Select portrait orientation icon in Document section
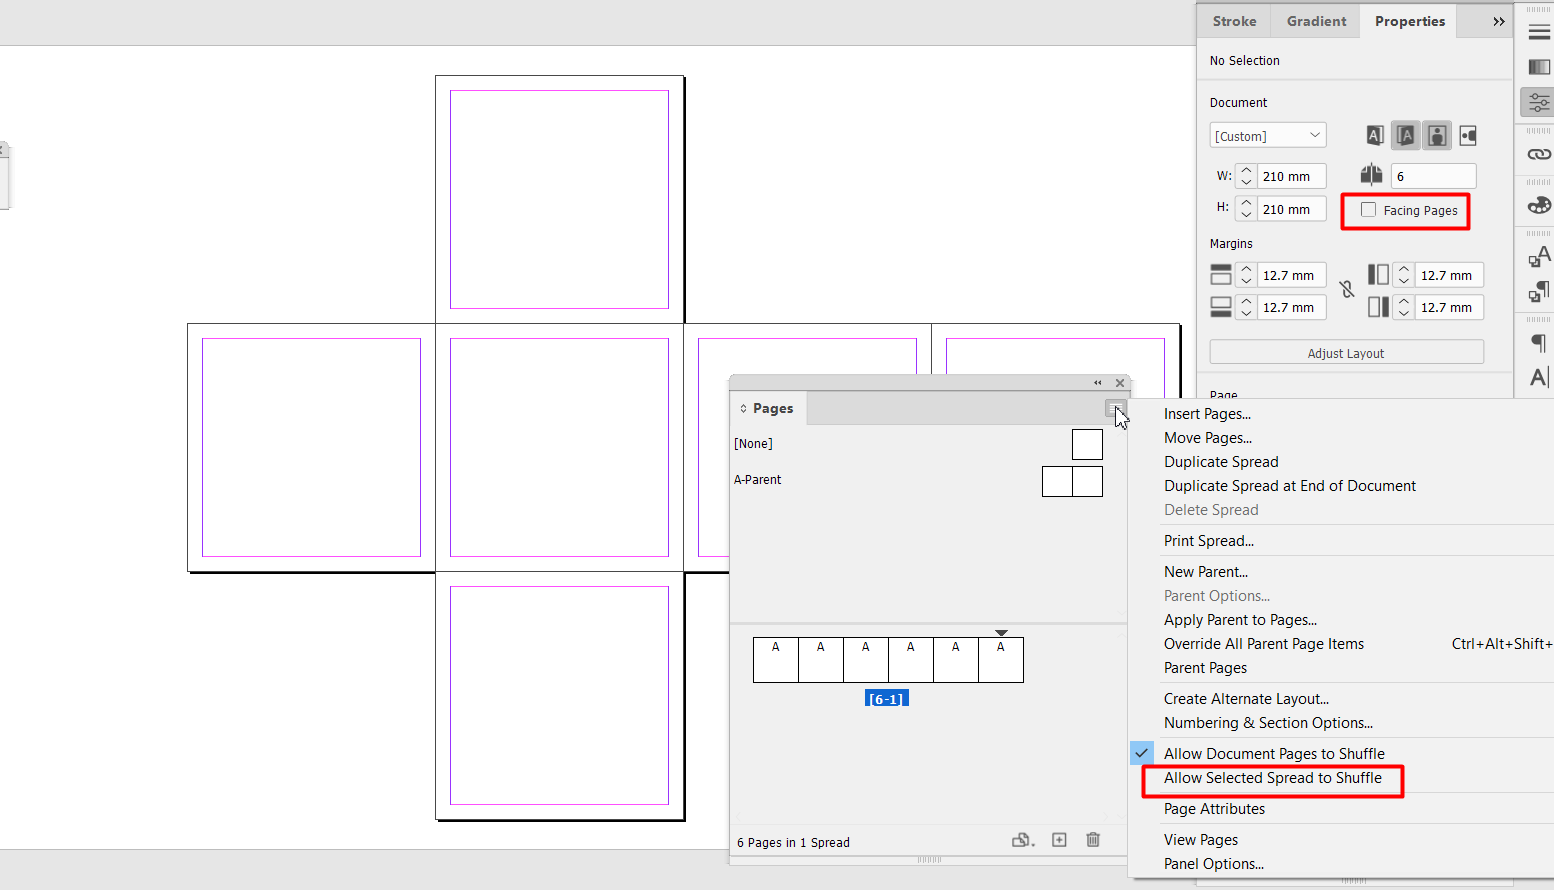The width and height of the screenshot is (1554, 890). (1437, 136)
